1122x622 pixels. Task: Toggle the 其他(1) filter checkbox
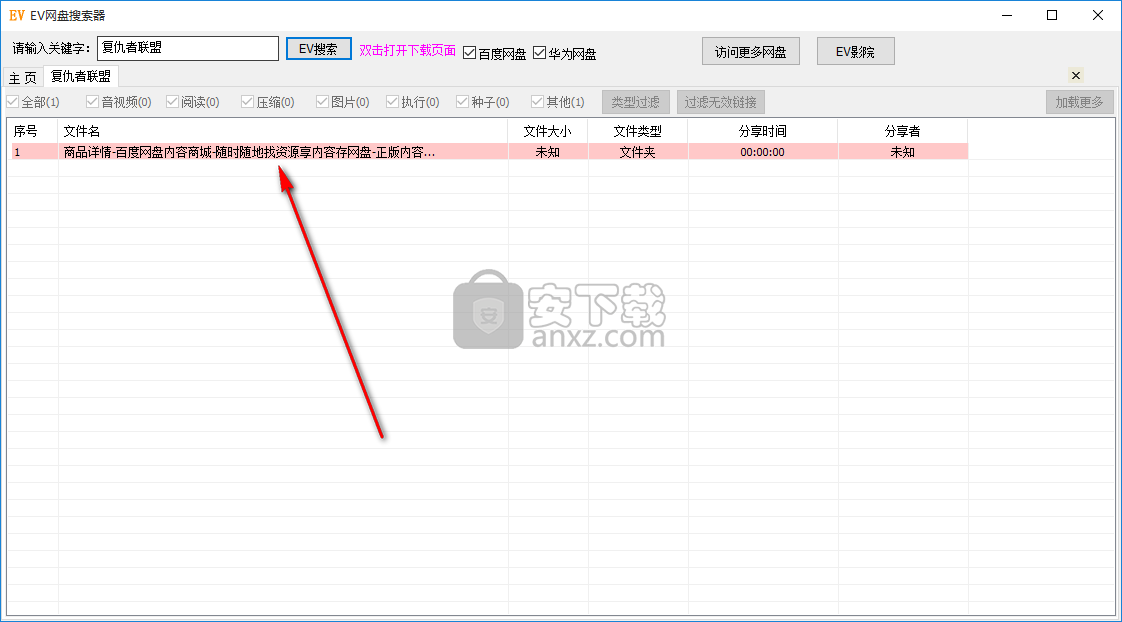tap(557, 102)
